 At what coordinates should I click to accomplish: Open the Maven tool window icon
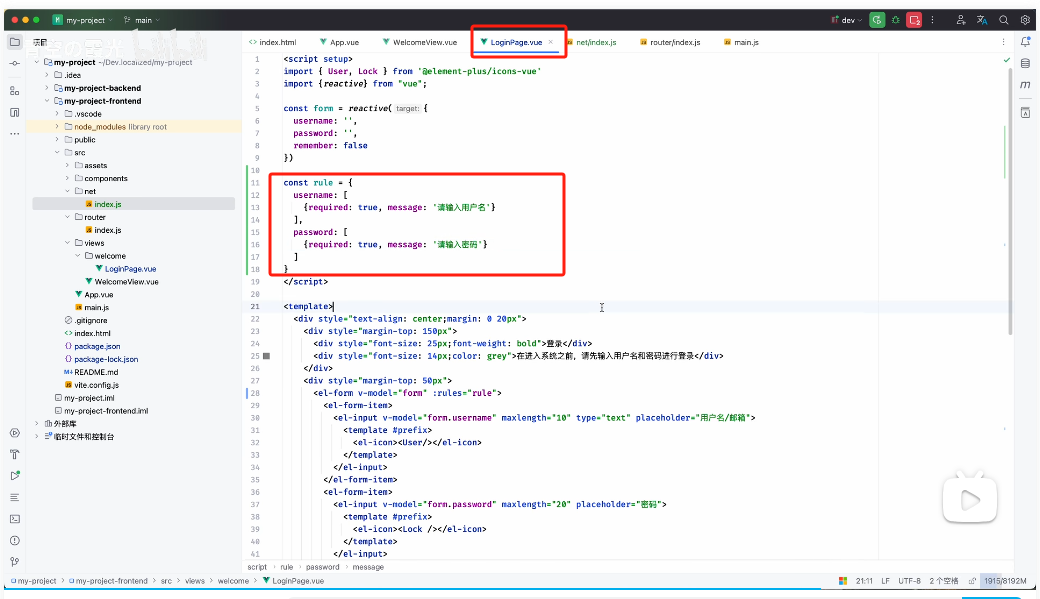point(1025,85)
